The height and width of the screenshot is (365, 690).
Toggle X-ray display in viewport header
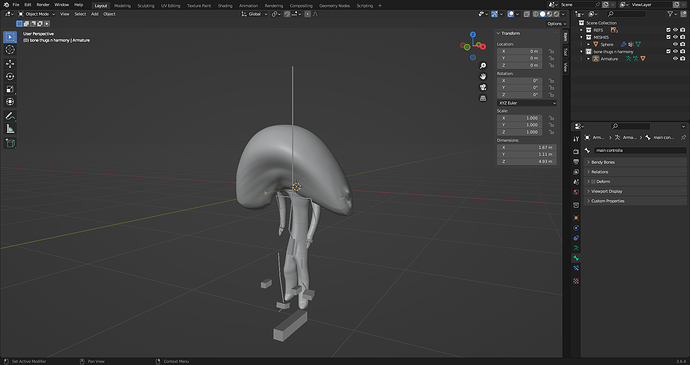coord(527,14)
